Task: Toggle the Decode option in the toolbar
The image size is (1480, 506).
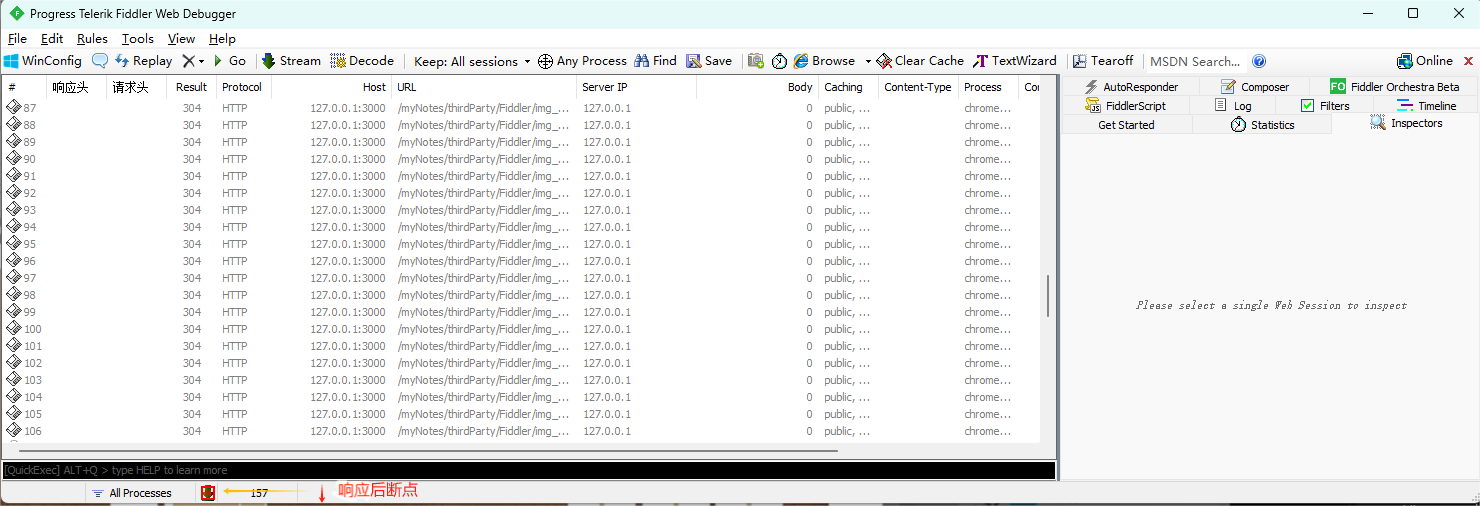Action: (x=362, y=61)
